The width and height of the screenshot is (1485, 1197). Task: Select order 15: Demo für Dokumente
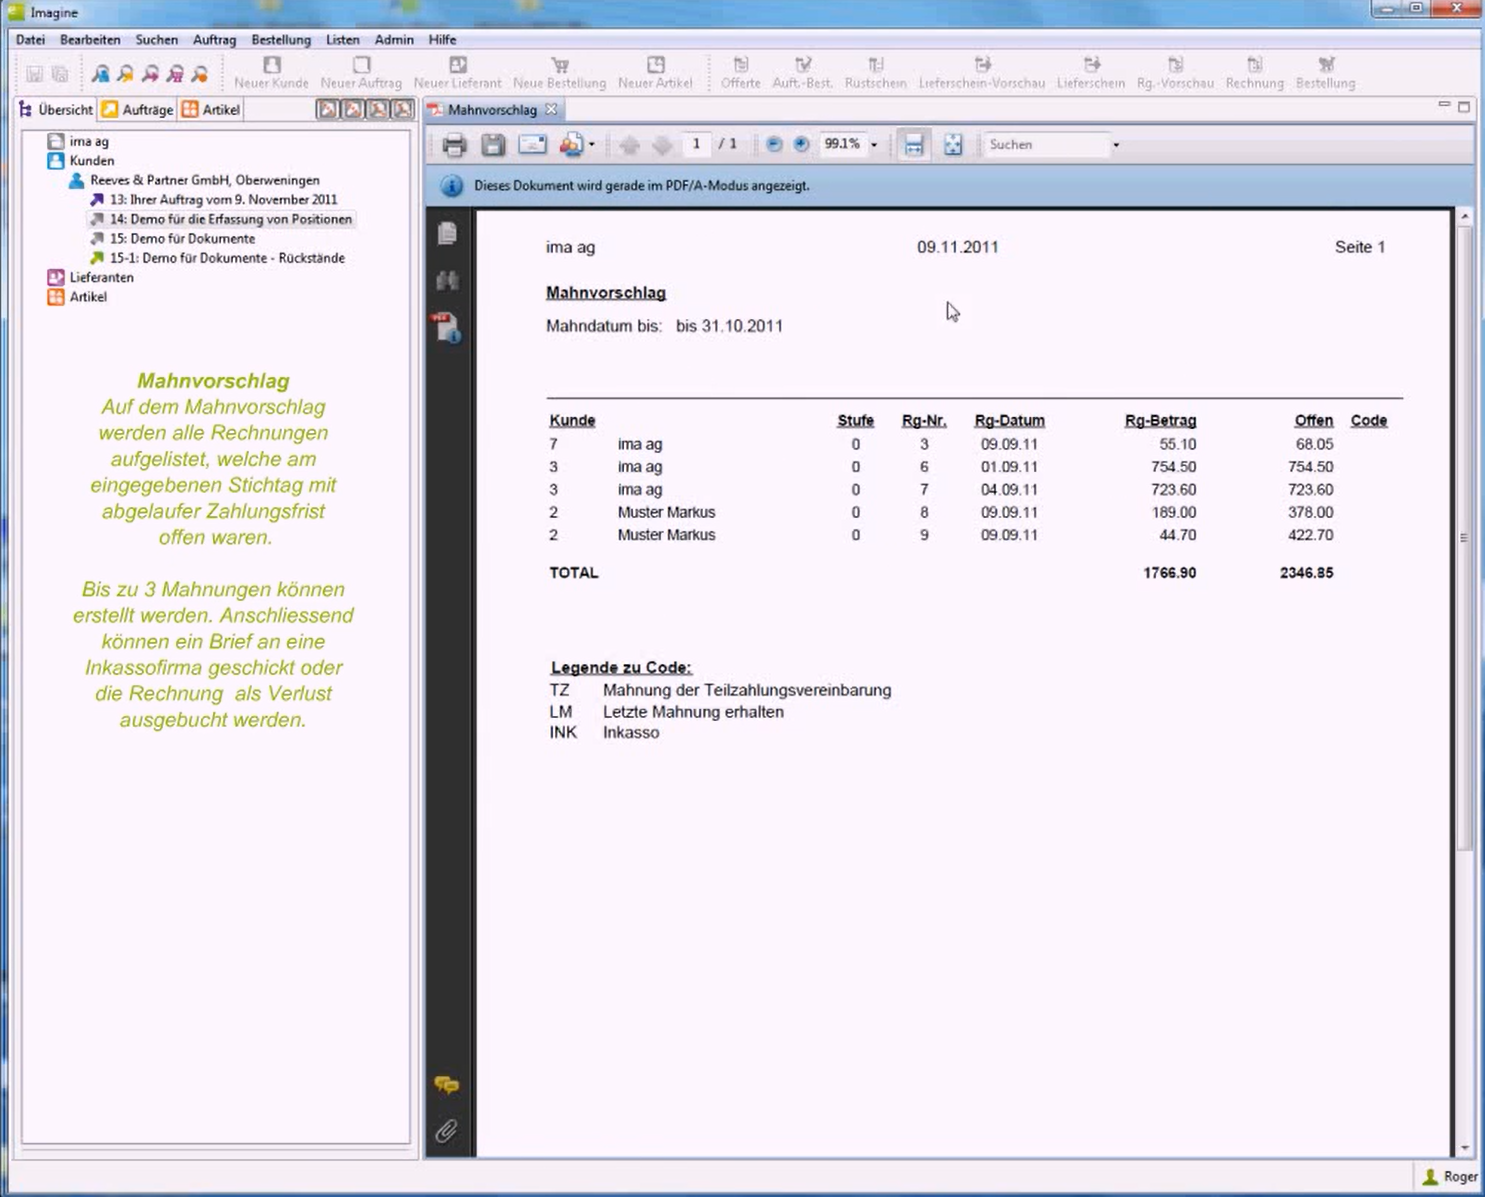(x=182, y=239)
